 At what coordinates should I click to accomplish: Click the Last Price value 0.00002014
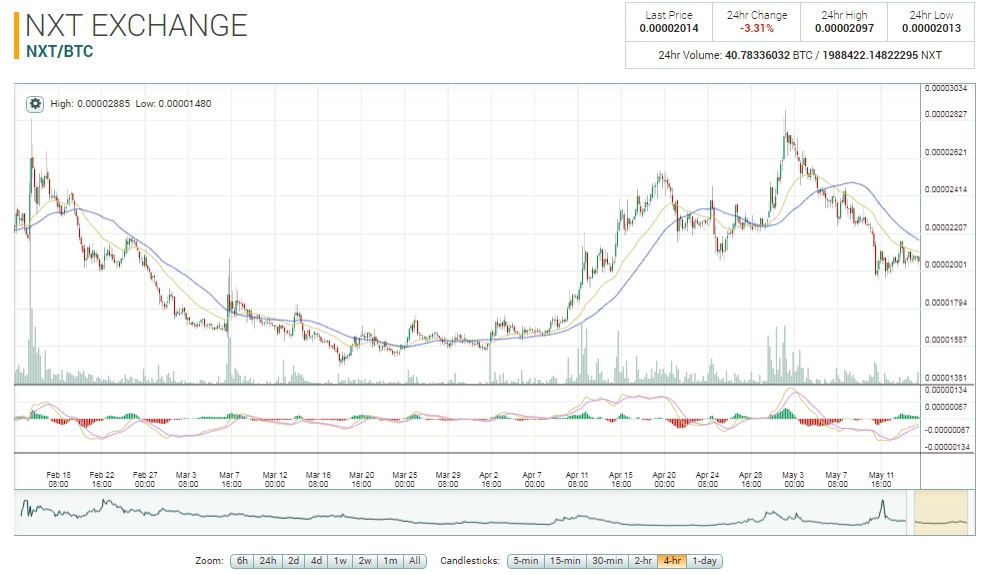[669, 29]
